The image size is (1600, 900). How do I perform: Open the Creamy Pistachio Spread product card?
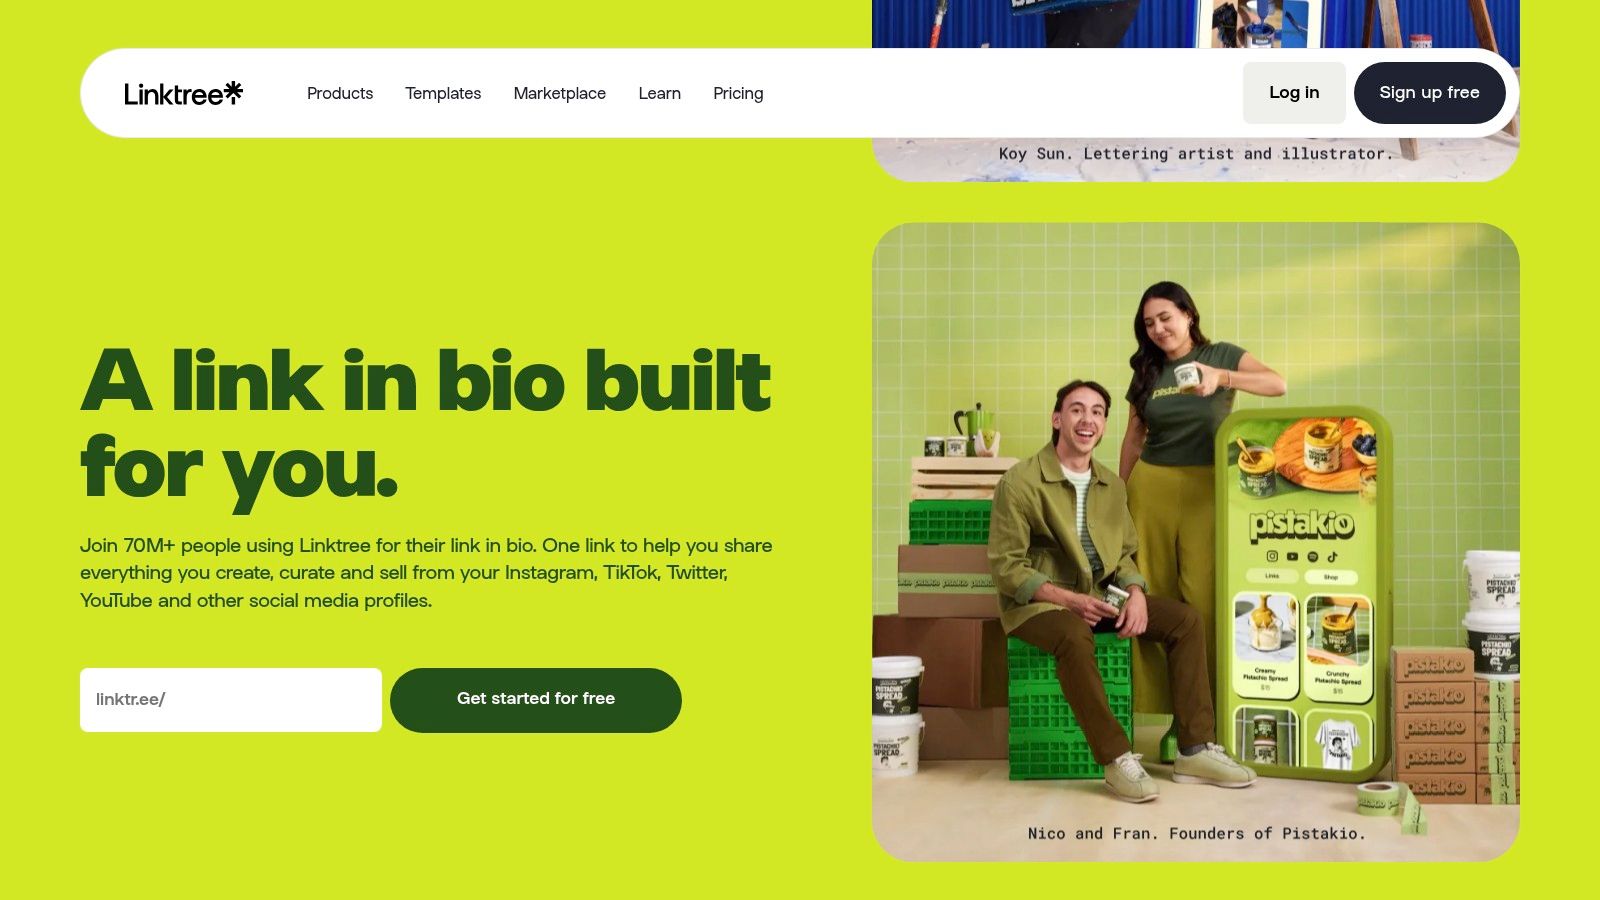pos(1266,645)
